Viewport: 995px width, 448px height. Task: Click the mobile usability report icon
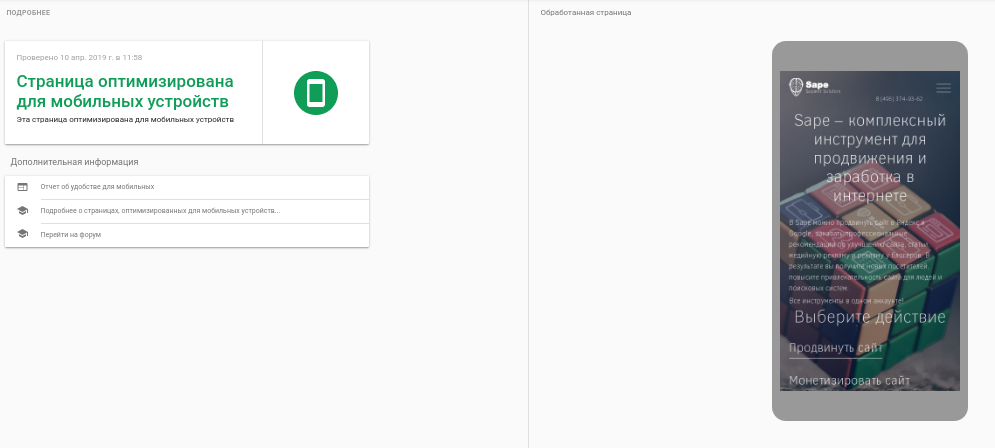pos(23,187)
